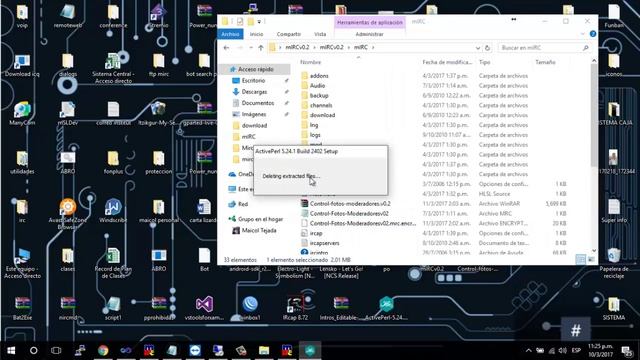640x360 pixels.
Task: Select the backup folder
Action: [x=319, y=96]
